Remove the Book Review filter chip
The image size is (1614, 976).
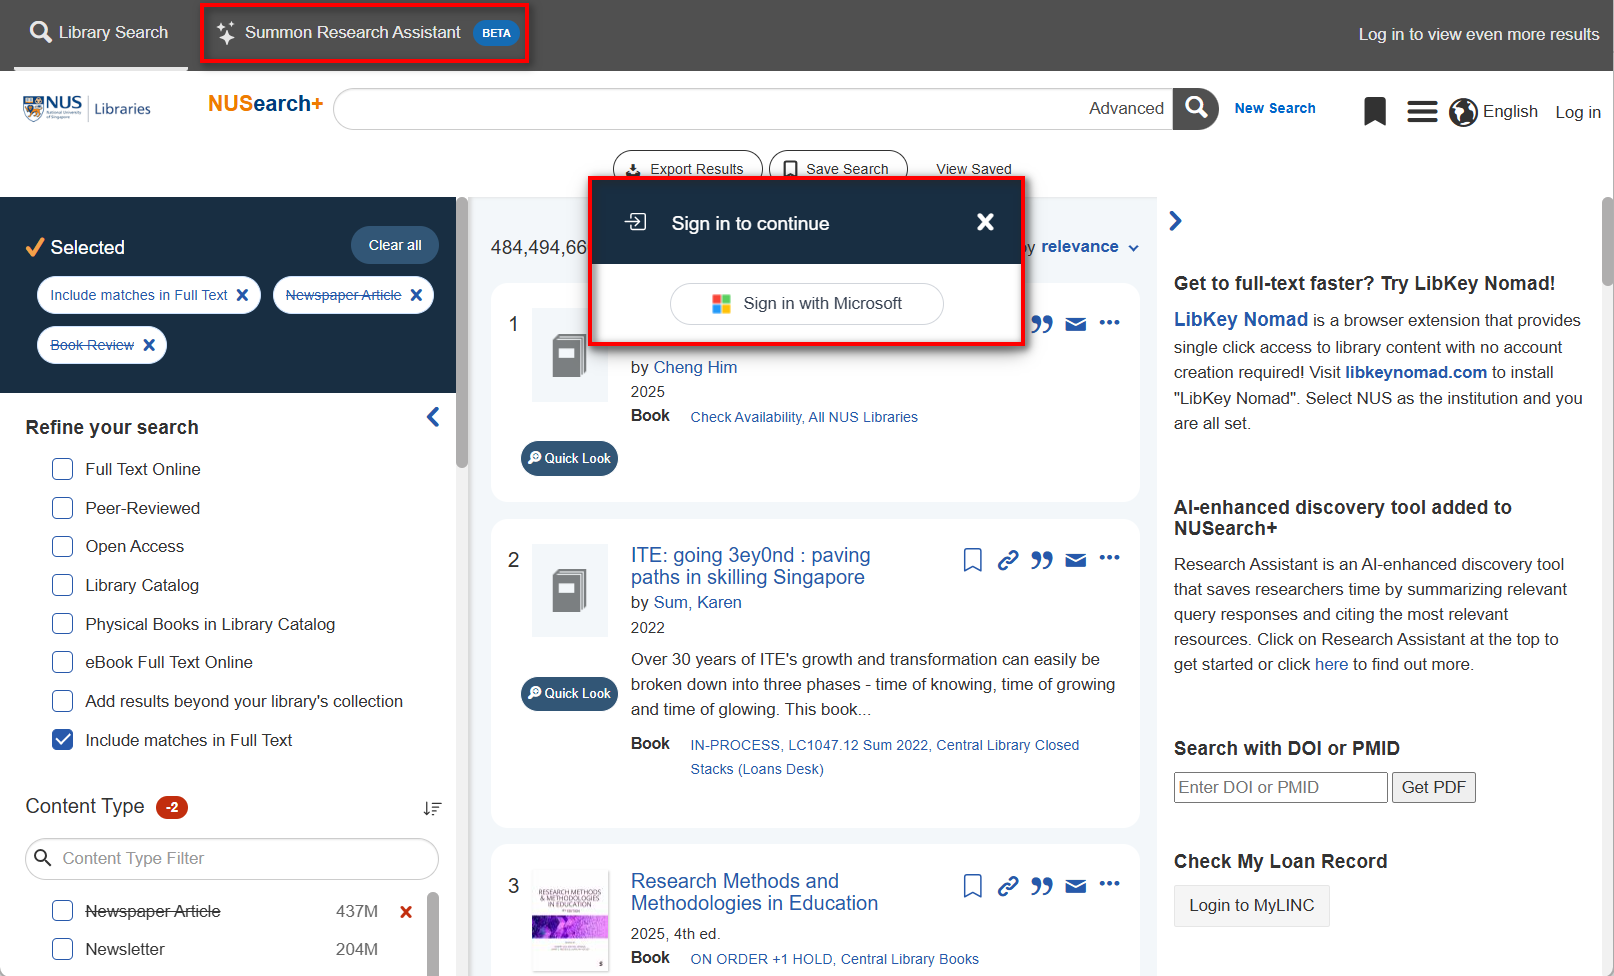[x=149, y=345]
